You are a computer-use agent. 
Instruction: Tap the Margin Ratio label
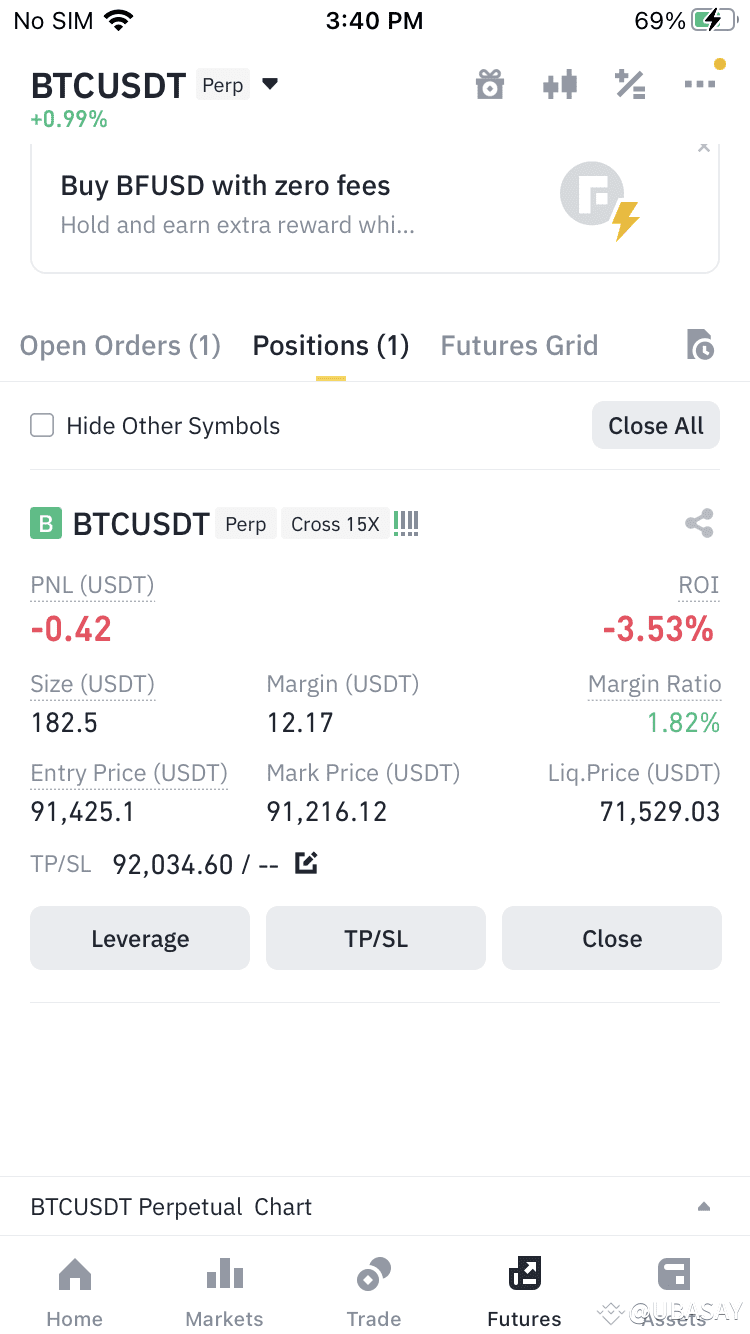[654, 684]
